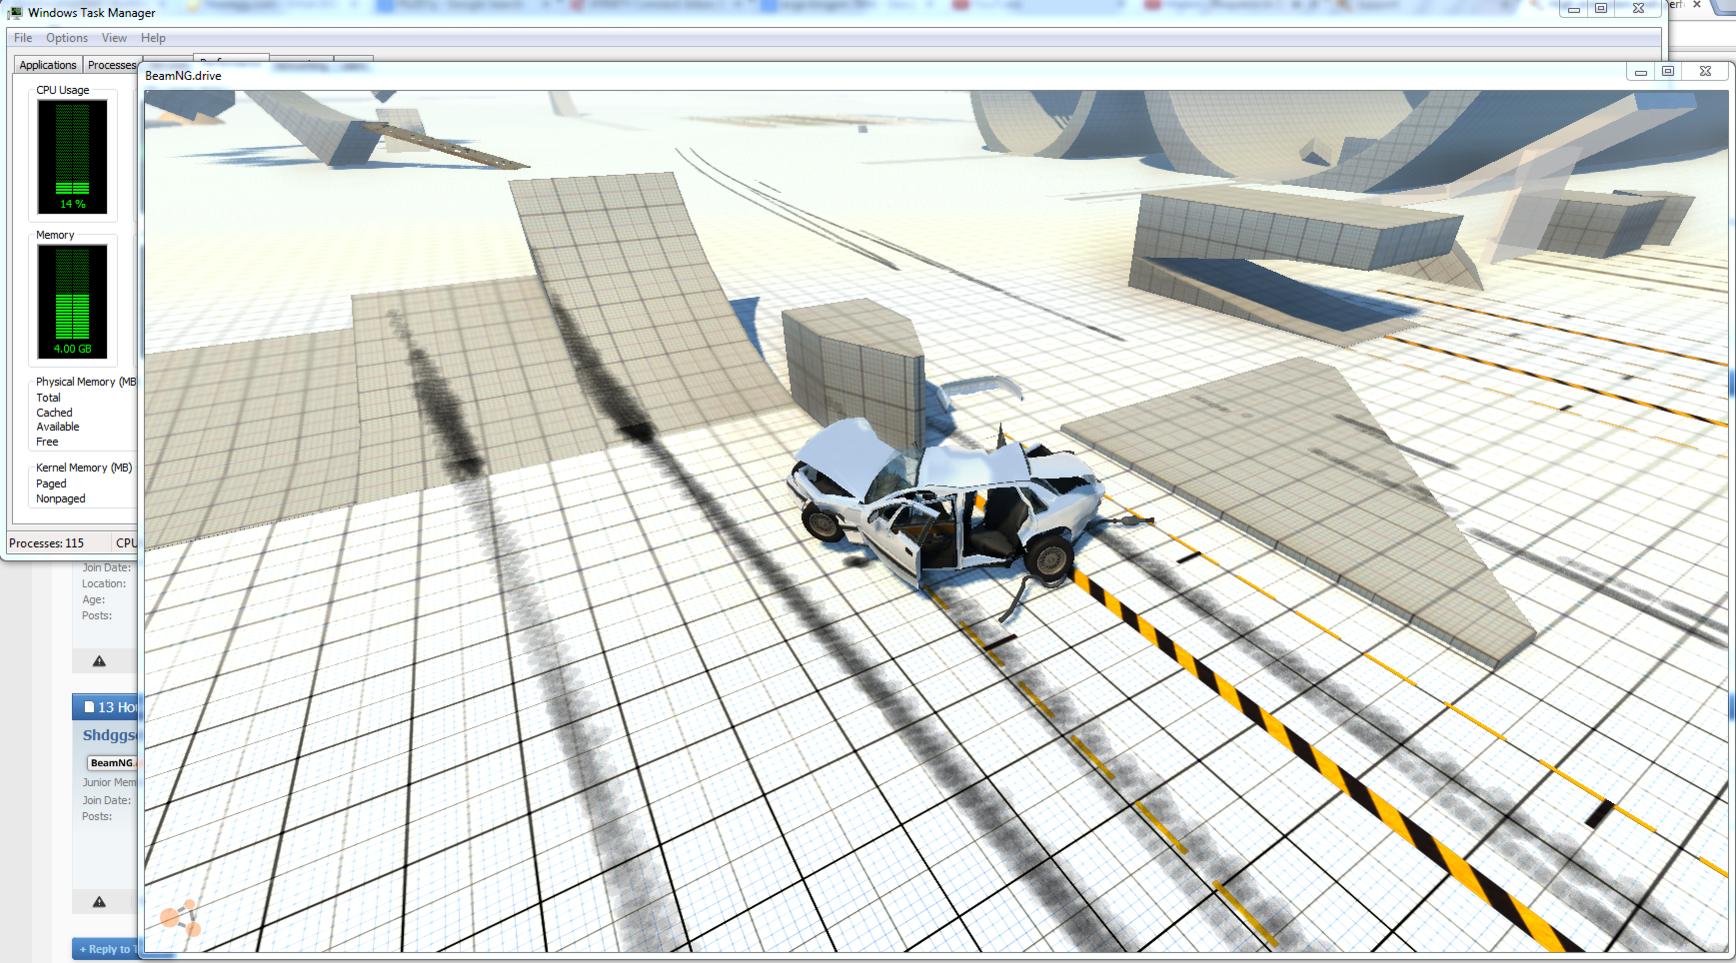Click the 'Age:' label in the forum post
Image resolution: width=1736 pixels, height=963 pixels.
(93, 600)
